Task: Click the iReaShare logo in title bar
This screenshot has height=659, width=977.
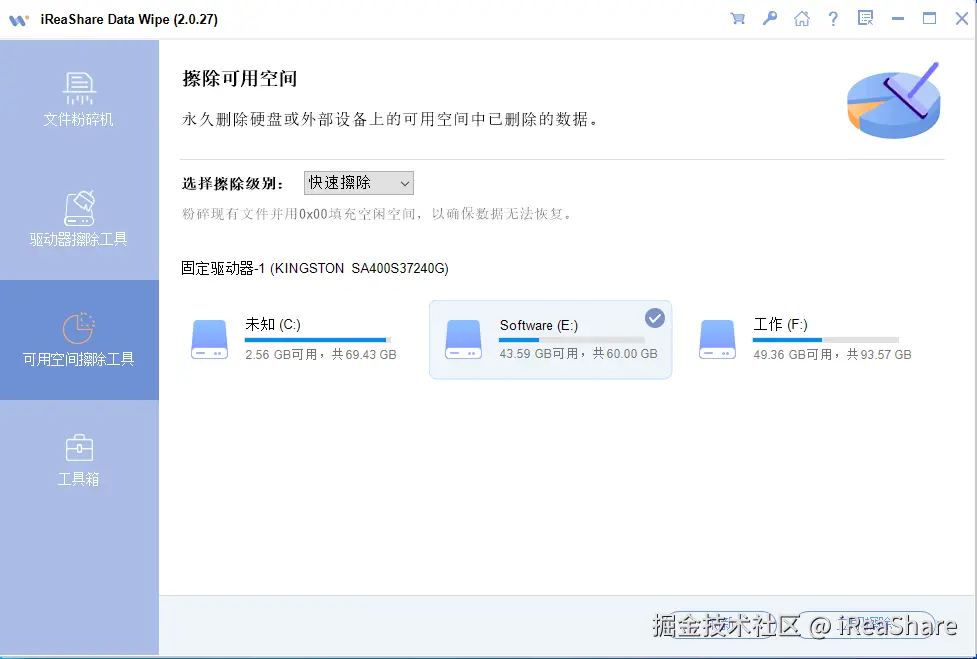Action: point(18,18)
